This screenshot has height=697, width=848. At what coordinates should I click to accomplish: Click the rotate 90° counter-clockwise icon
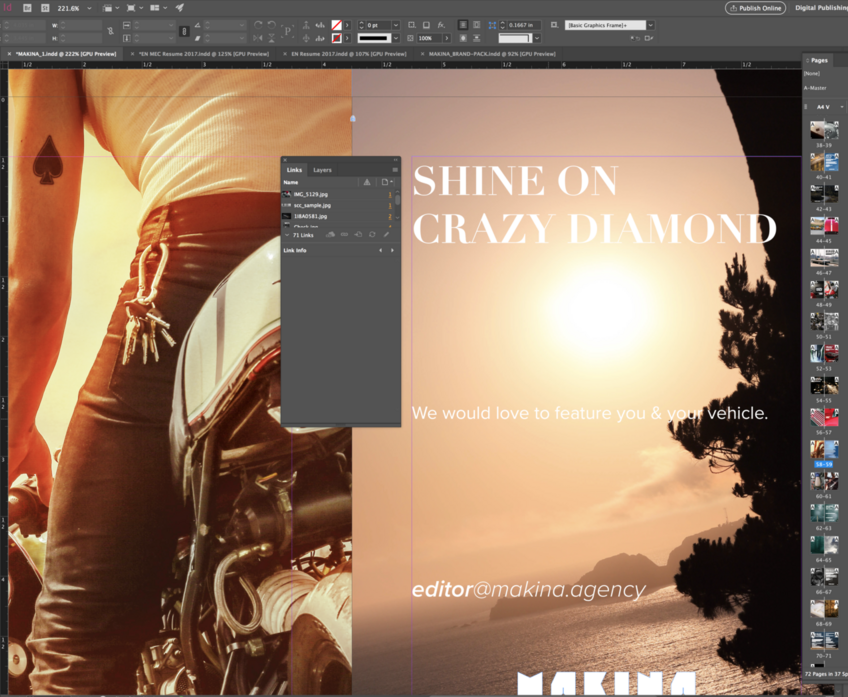coord(271,25)
